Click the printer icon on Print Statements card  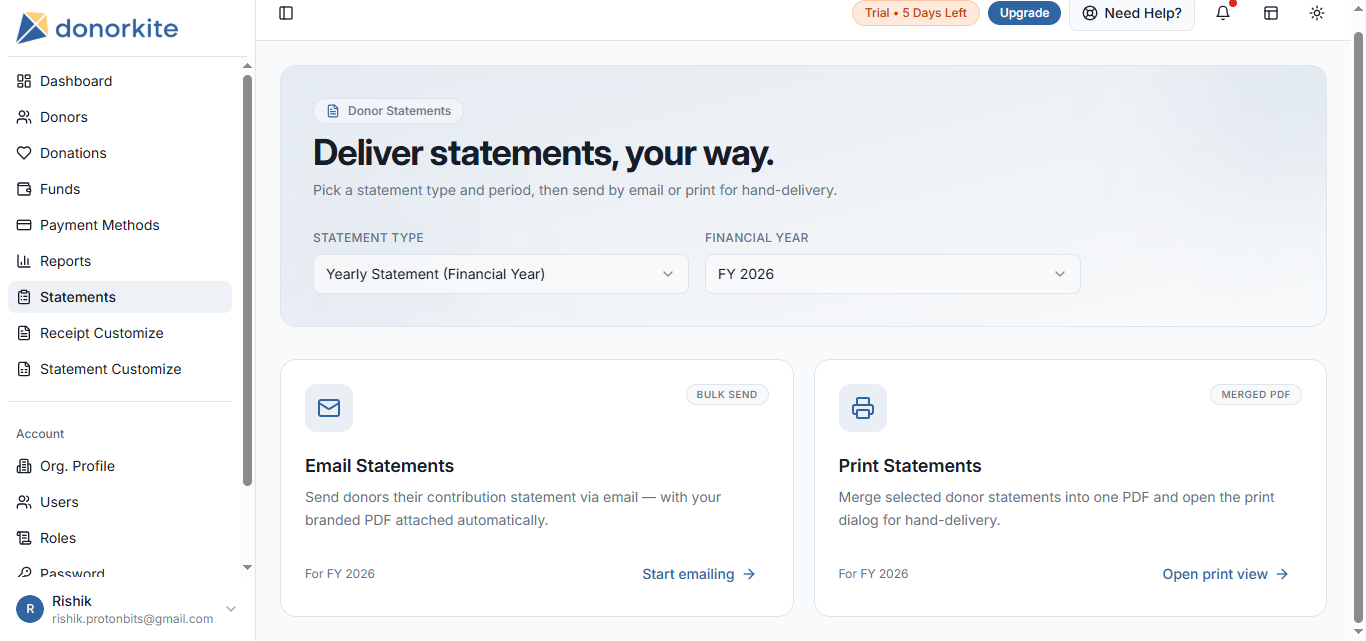(863, 408)
